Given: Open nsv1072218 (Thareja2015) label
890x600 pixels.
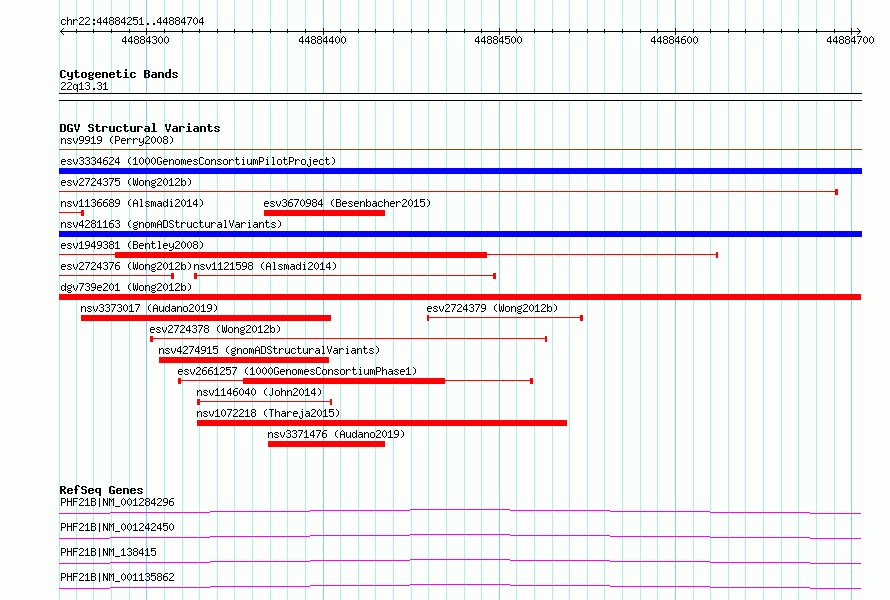Looking at the screenshot, I should 268,413.
